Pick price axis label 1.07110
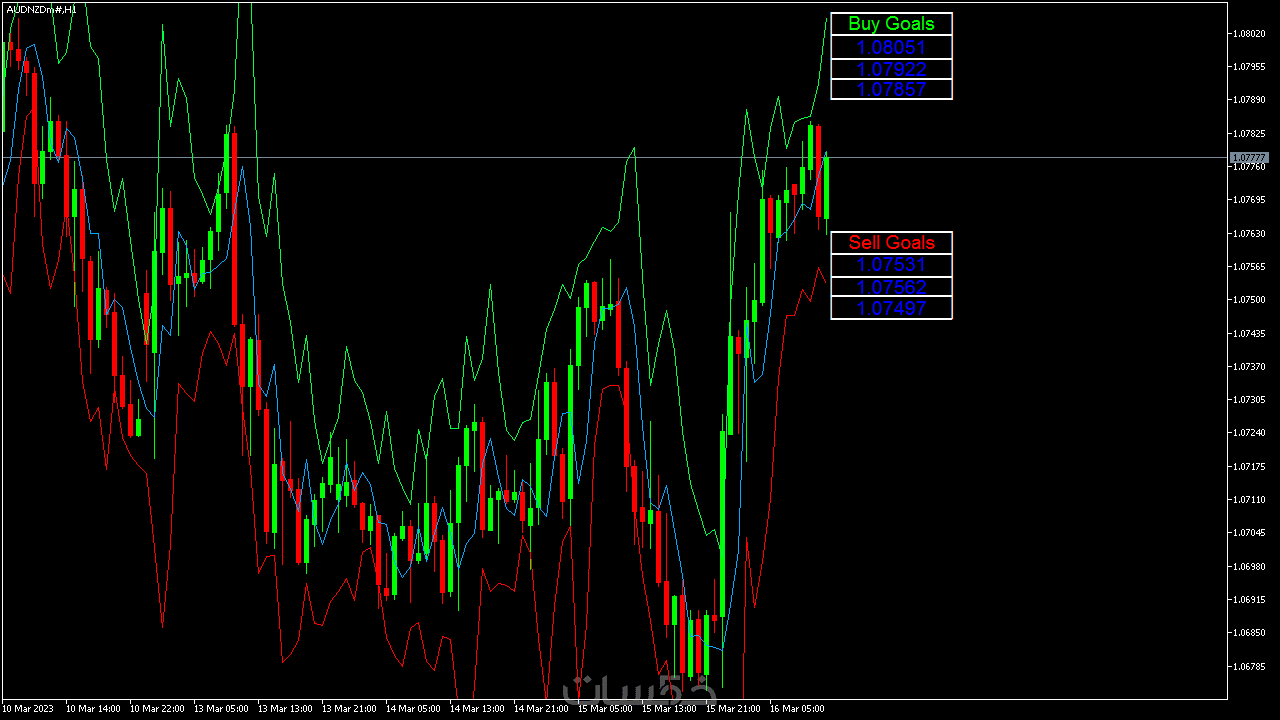The width and height of the screenshot is (1280, 720). click(x=1250, y=500)
